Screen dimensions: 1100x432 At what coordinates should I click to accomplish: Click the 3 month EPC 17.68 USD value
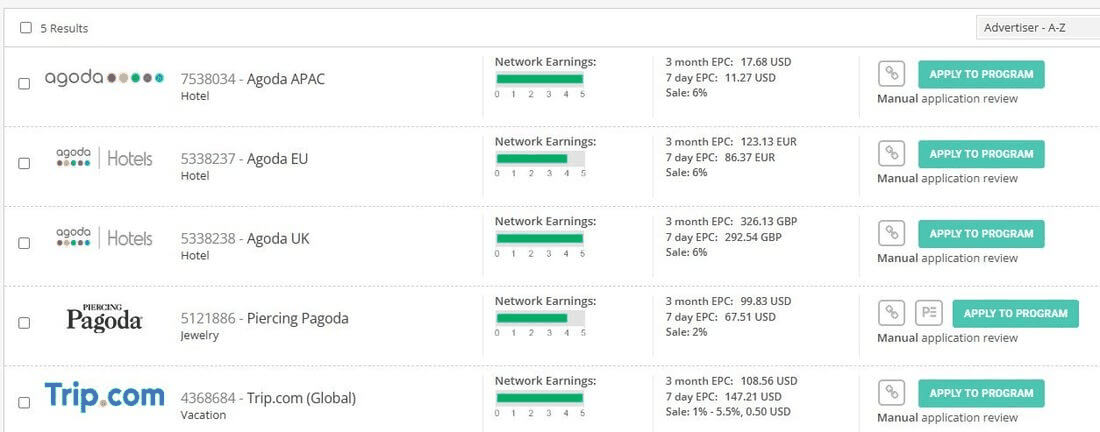tap(766, 62)
